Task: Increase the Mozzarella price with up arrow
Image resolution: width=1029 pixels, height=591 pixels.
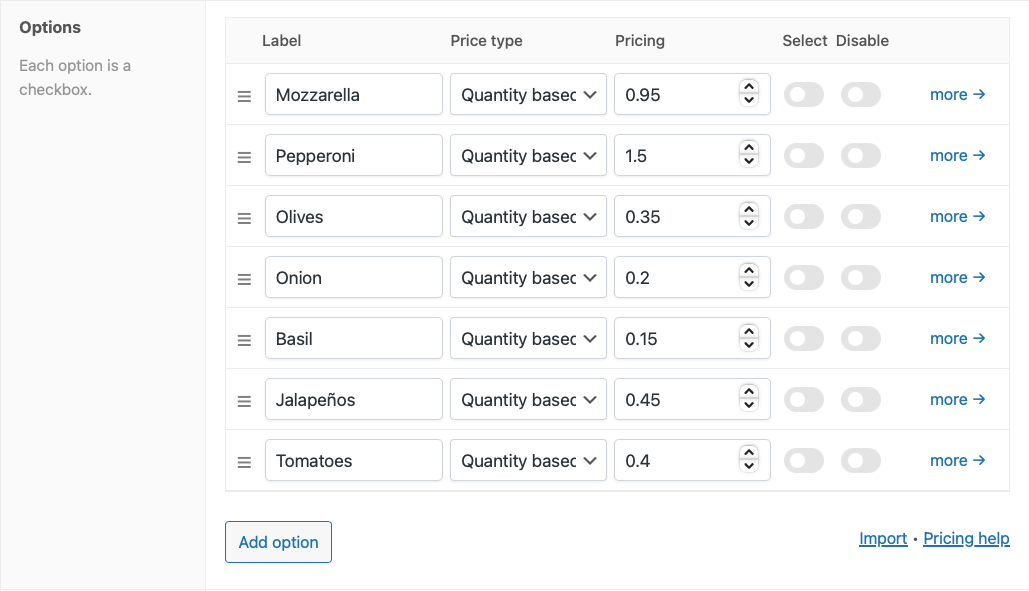Action: point(748,88)
